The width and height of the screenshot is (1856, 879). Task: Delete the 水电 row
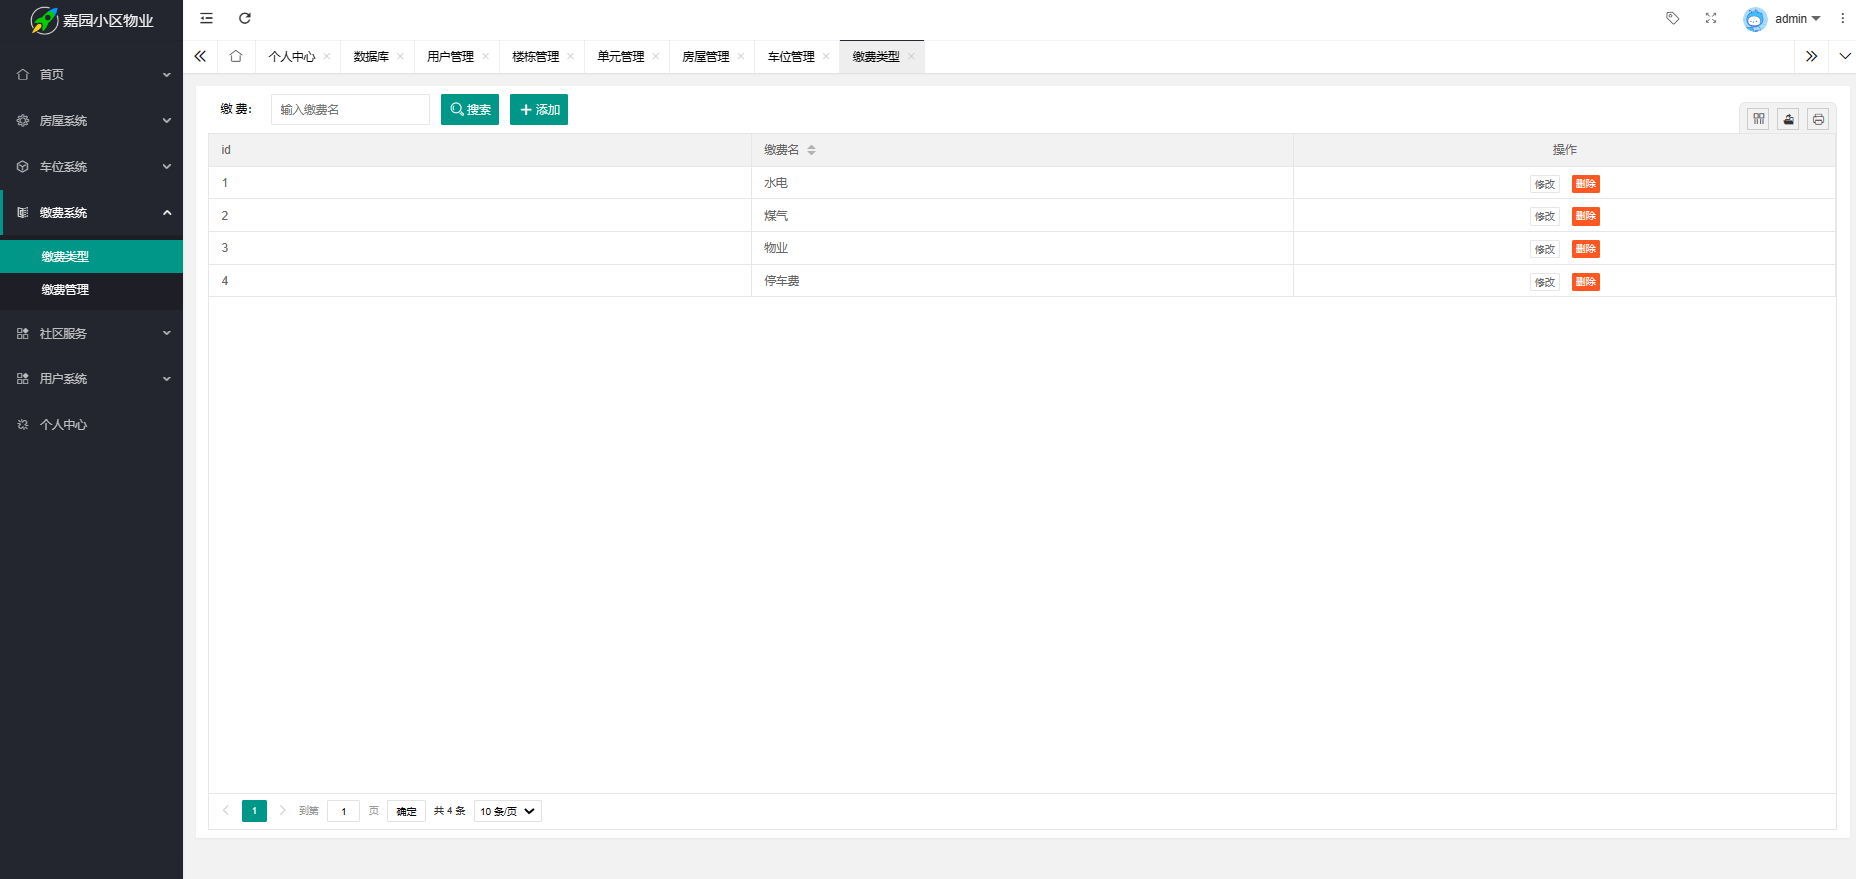pos(1586,184)
